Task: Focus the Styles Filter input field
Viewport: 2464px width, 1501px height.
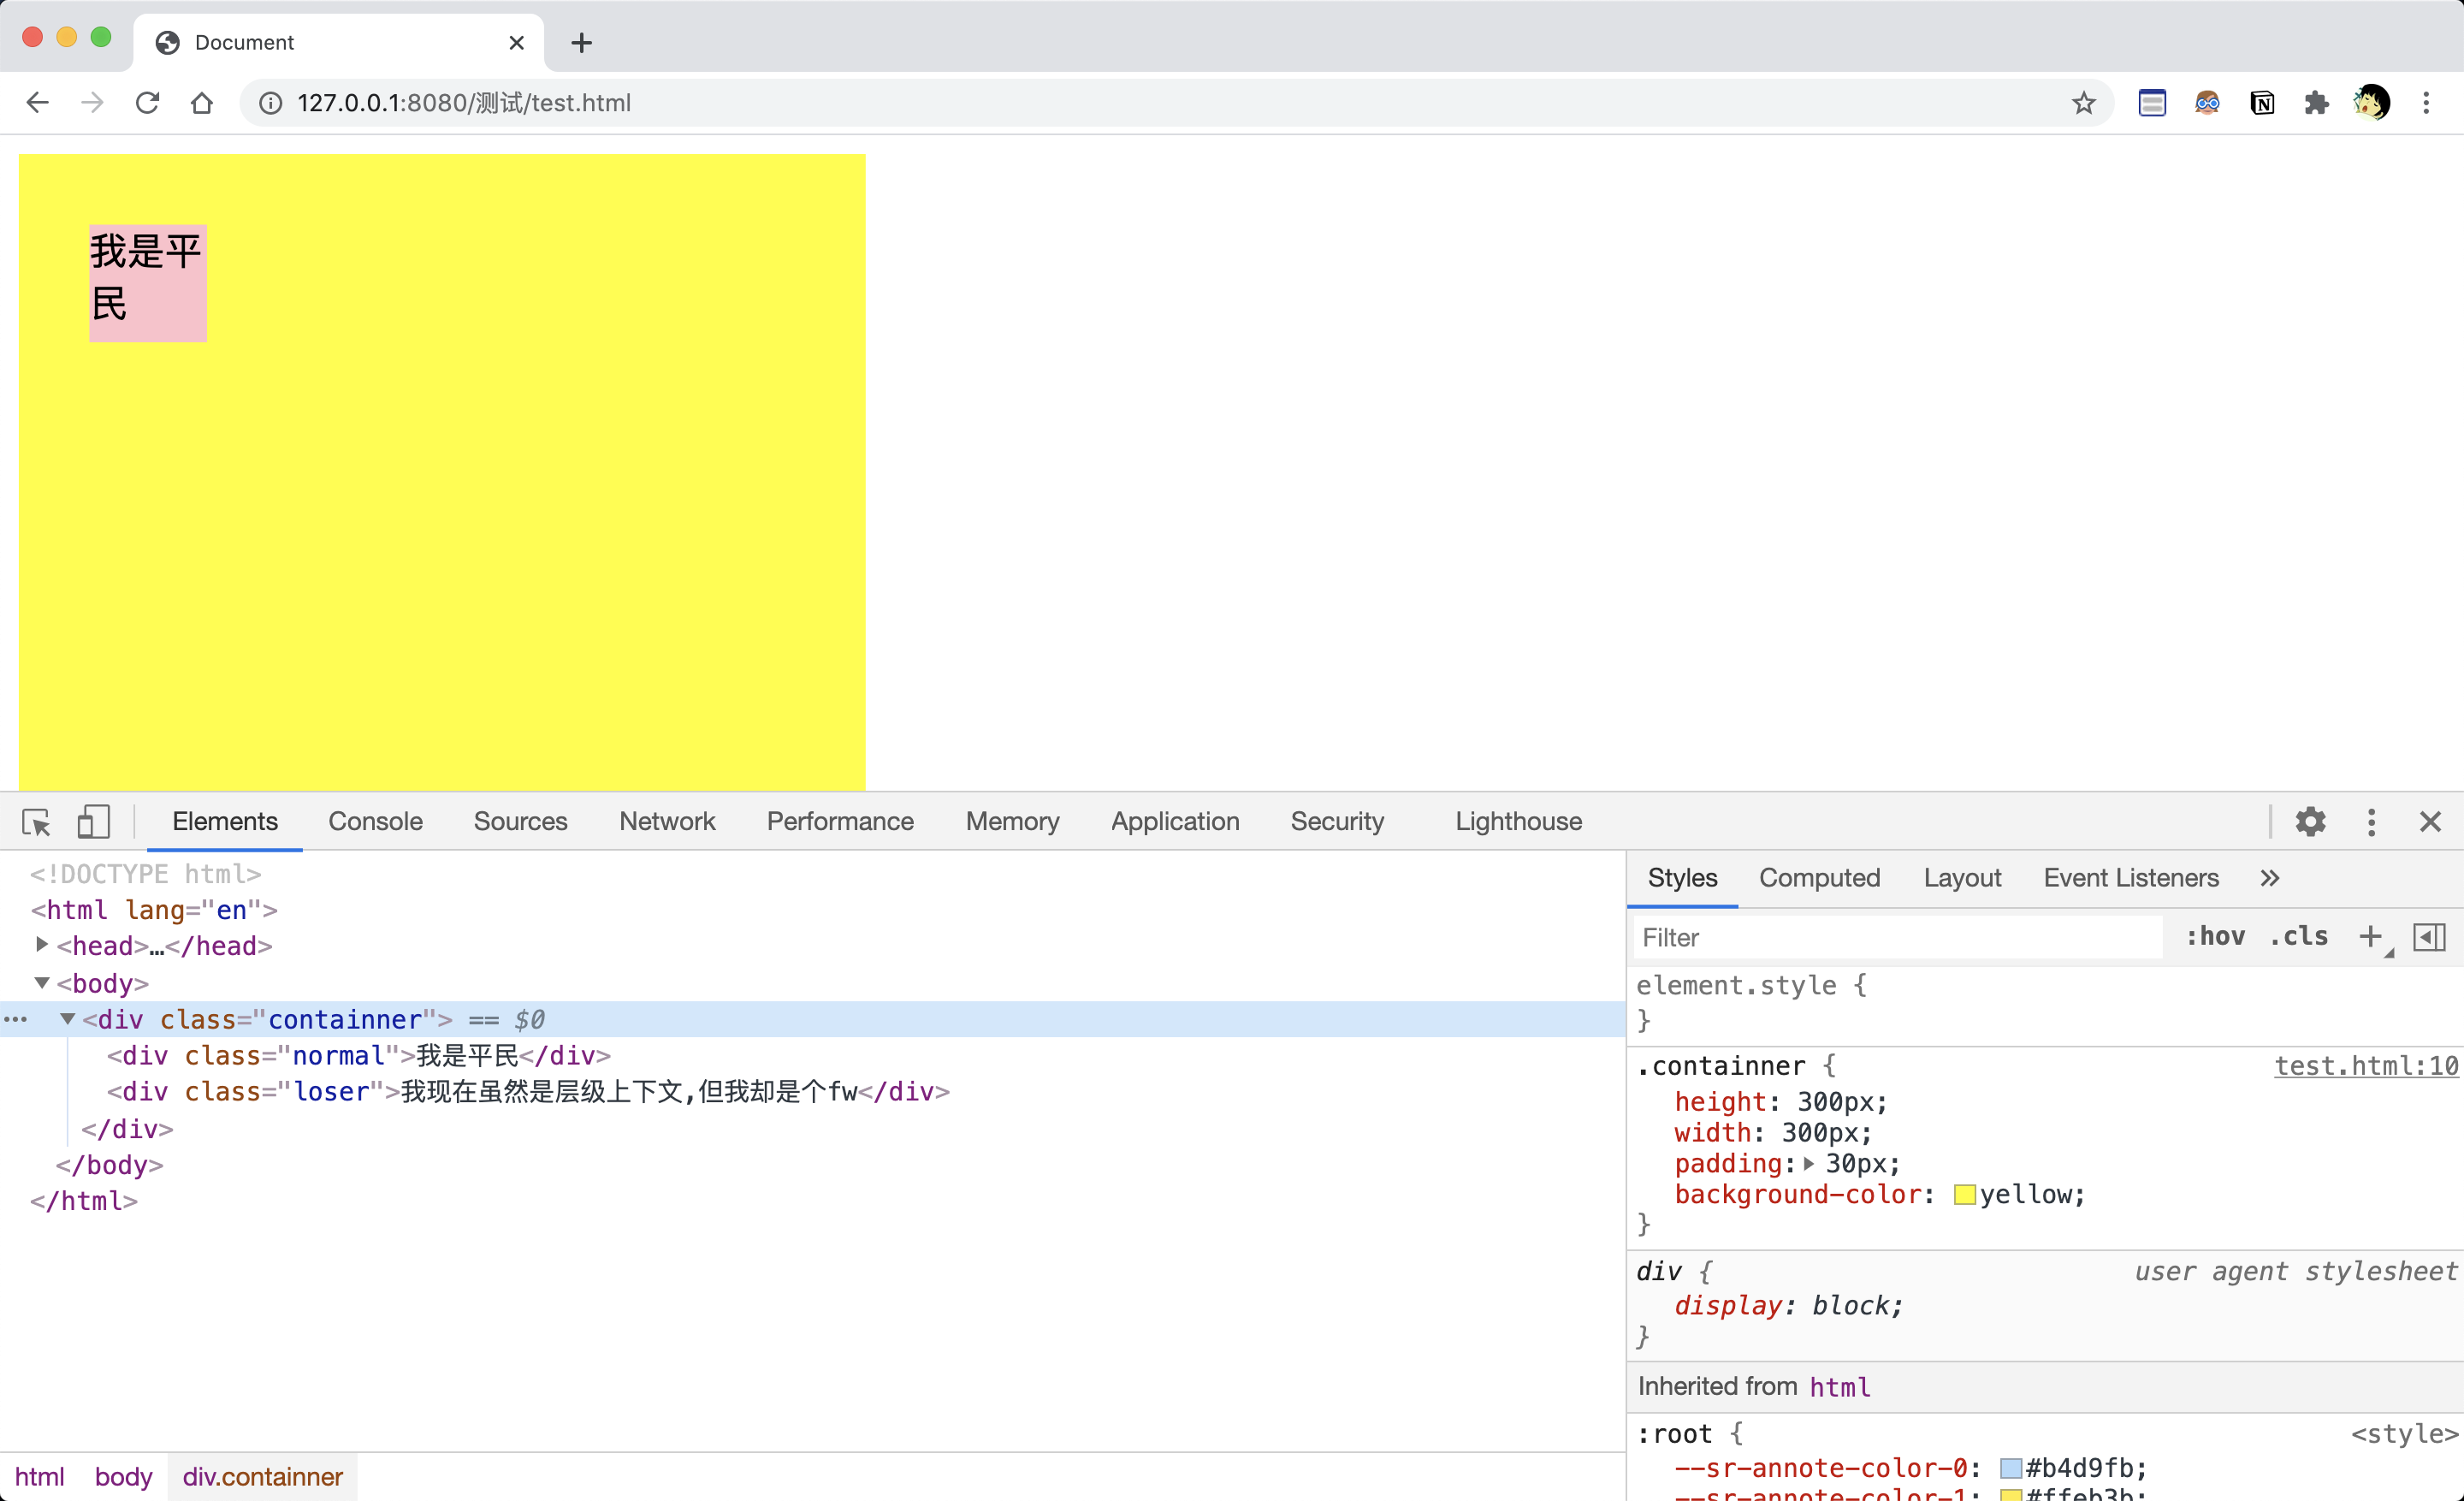Action: point(1895,937)
